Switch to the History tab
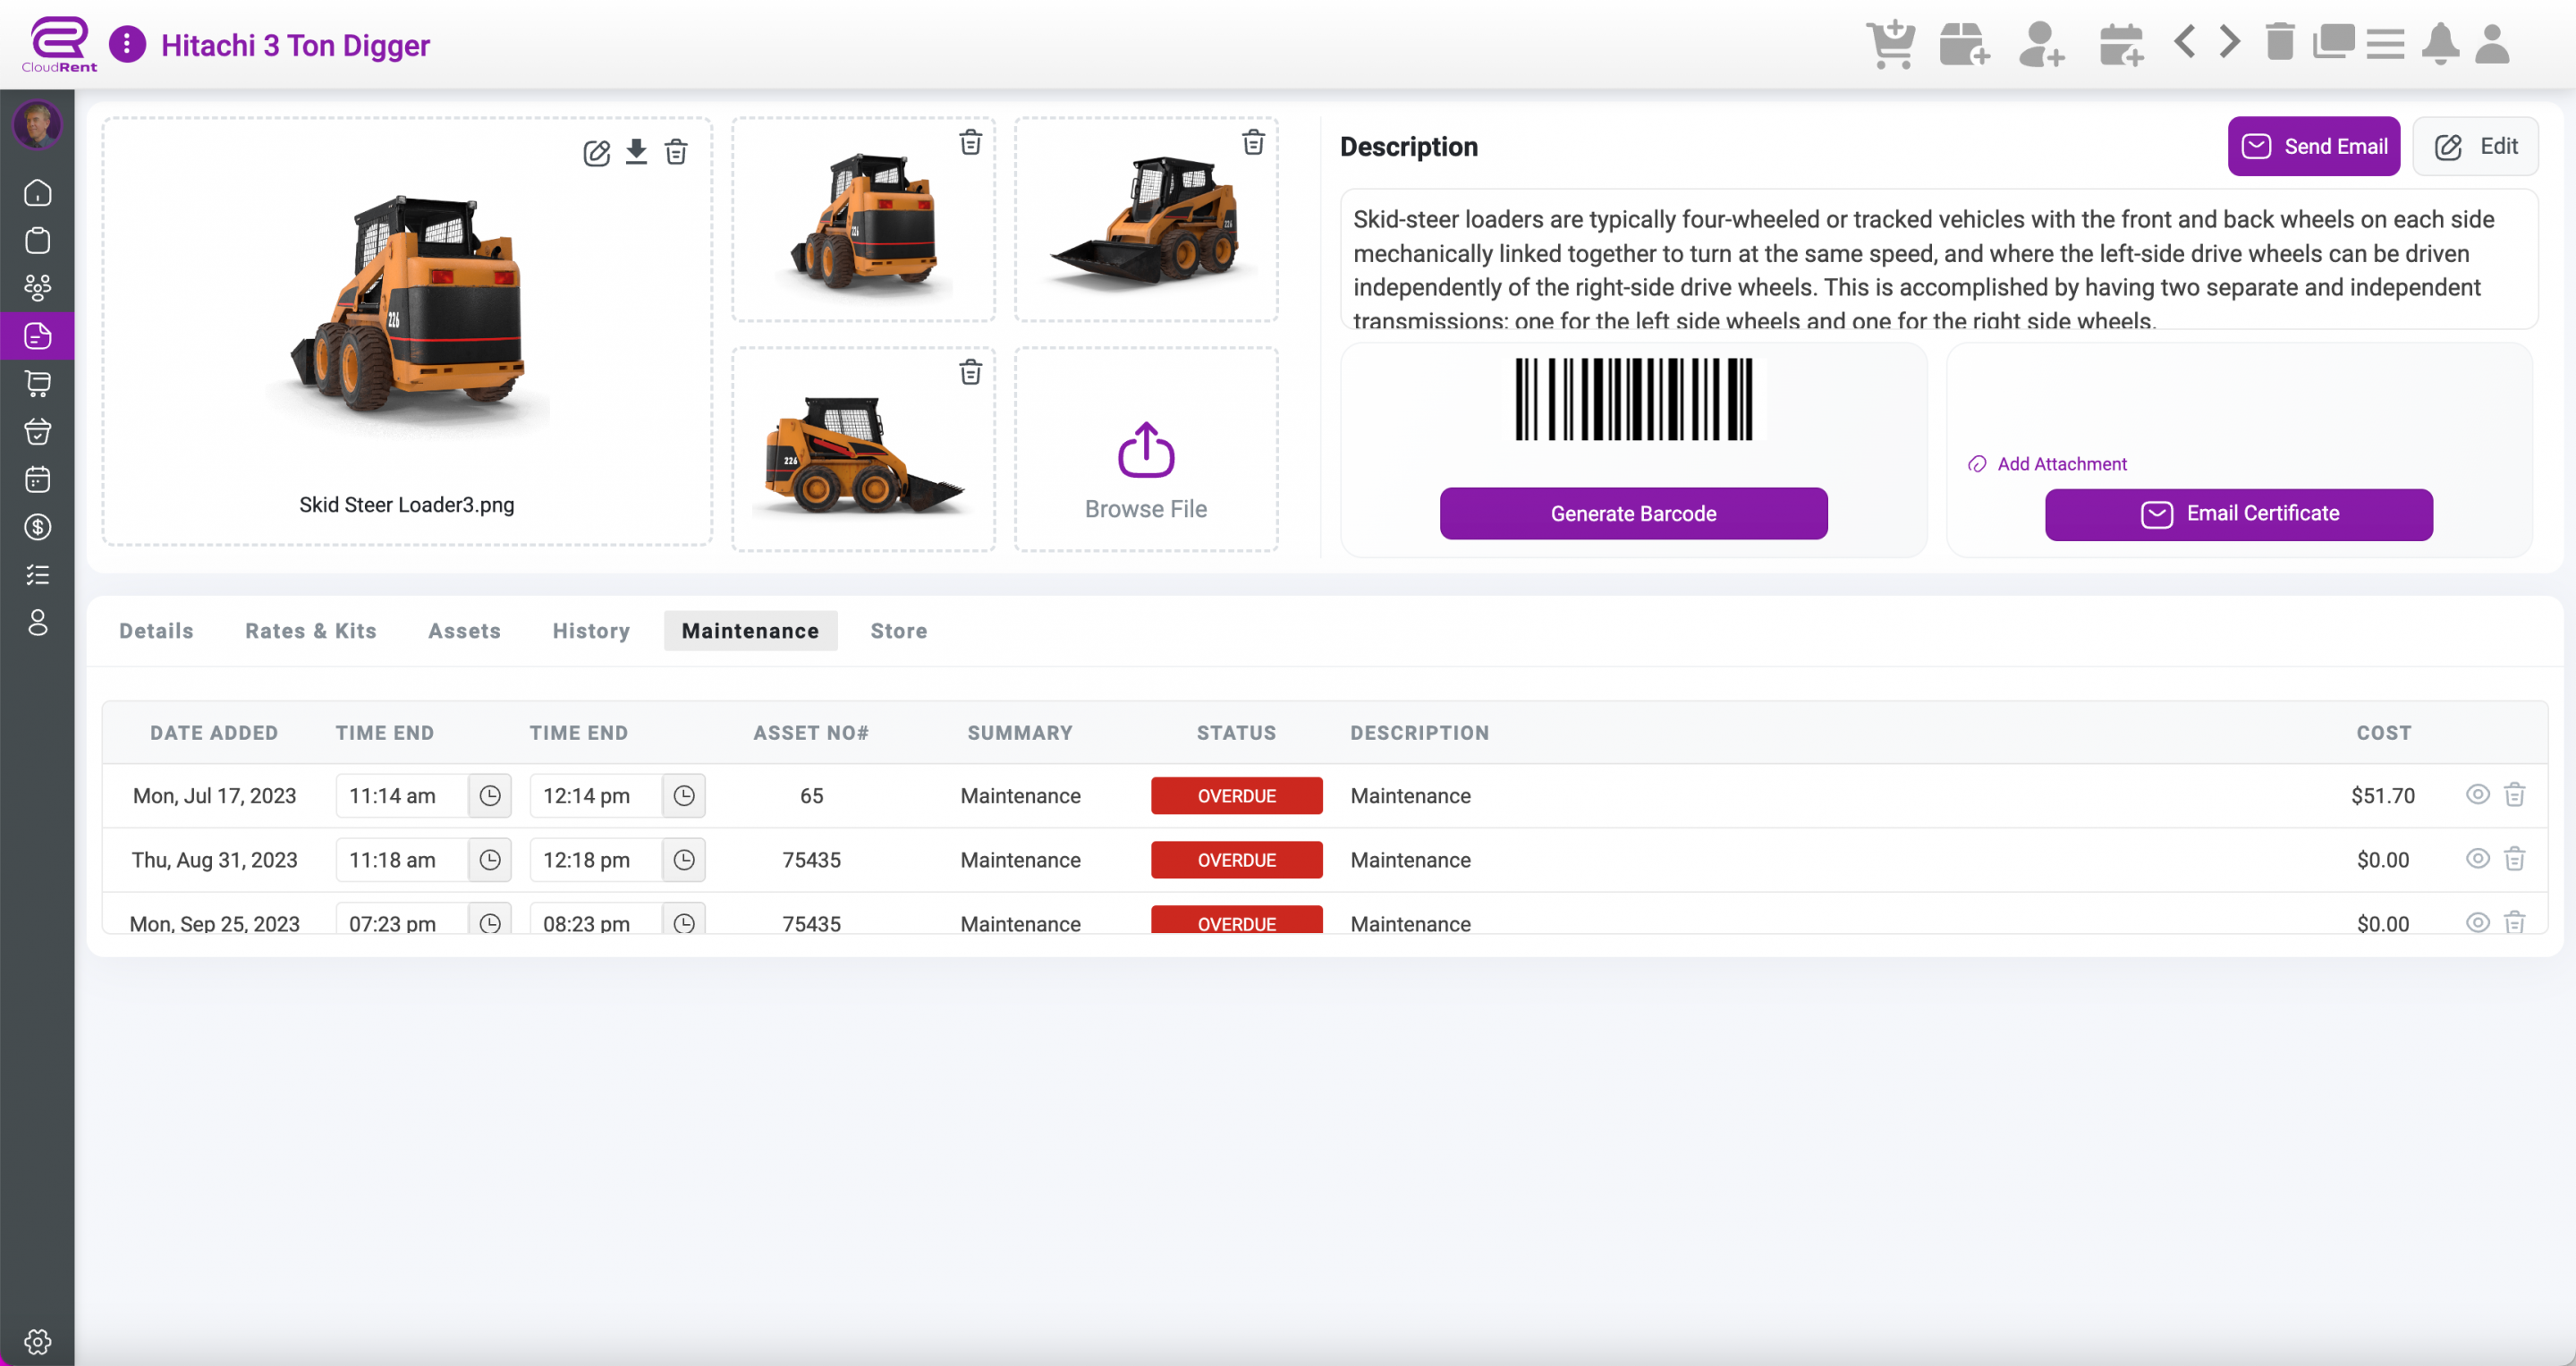The height and width of the screenshot is (1366, 2576). click(x=591, y=631)
